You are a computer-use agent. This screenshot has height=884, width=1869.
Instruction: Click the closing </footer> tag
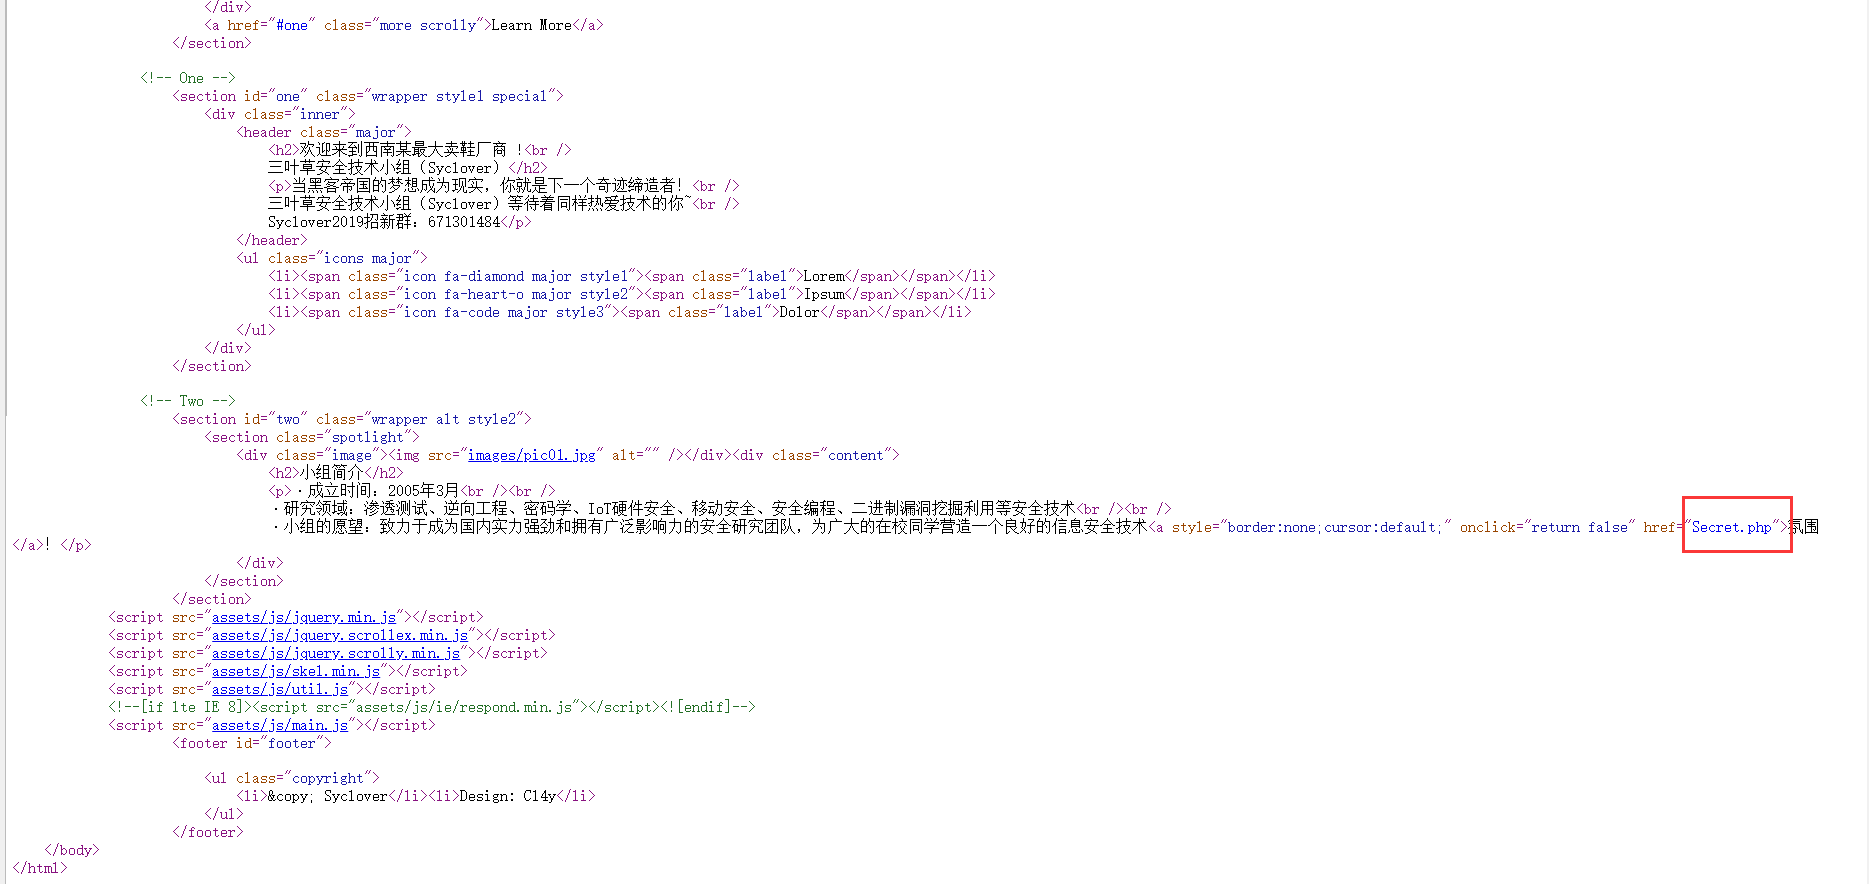208,832
